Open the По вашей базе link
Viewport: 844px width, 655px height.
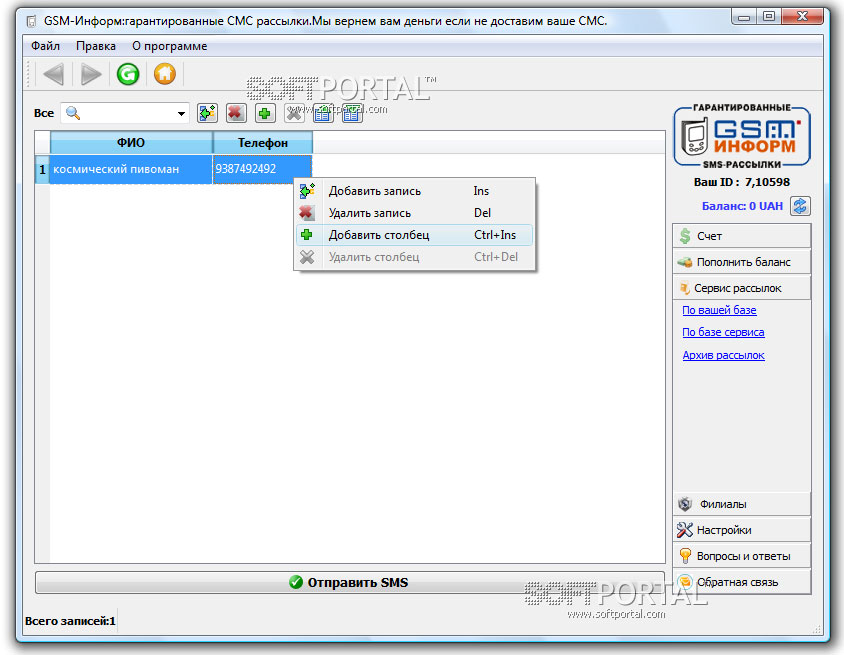[x=719, y=310]
